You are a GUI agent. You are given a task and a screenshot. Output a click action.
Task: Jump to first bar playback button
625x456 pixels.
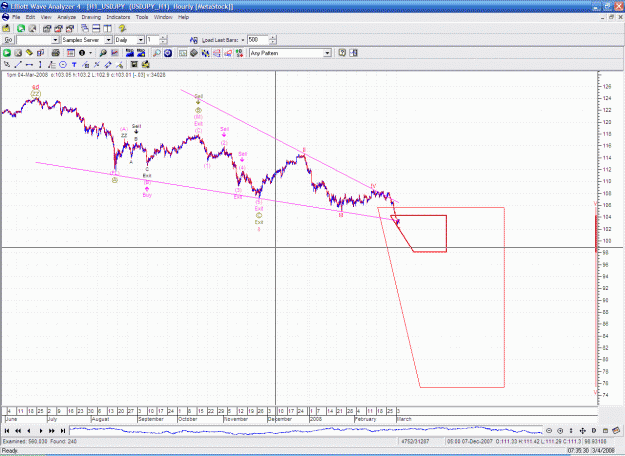point(7,431)
